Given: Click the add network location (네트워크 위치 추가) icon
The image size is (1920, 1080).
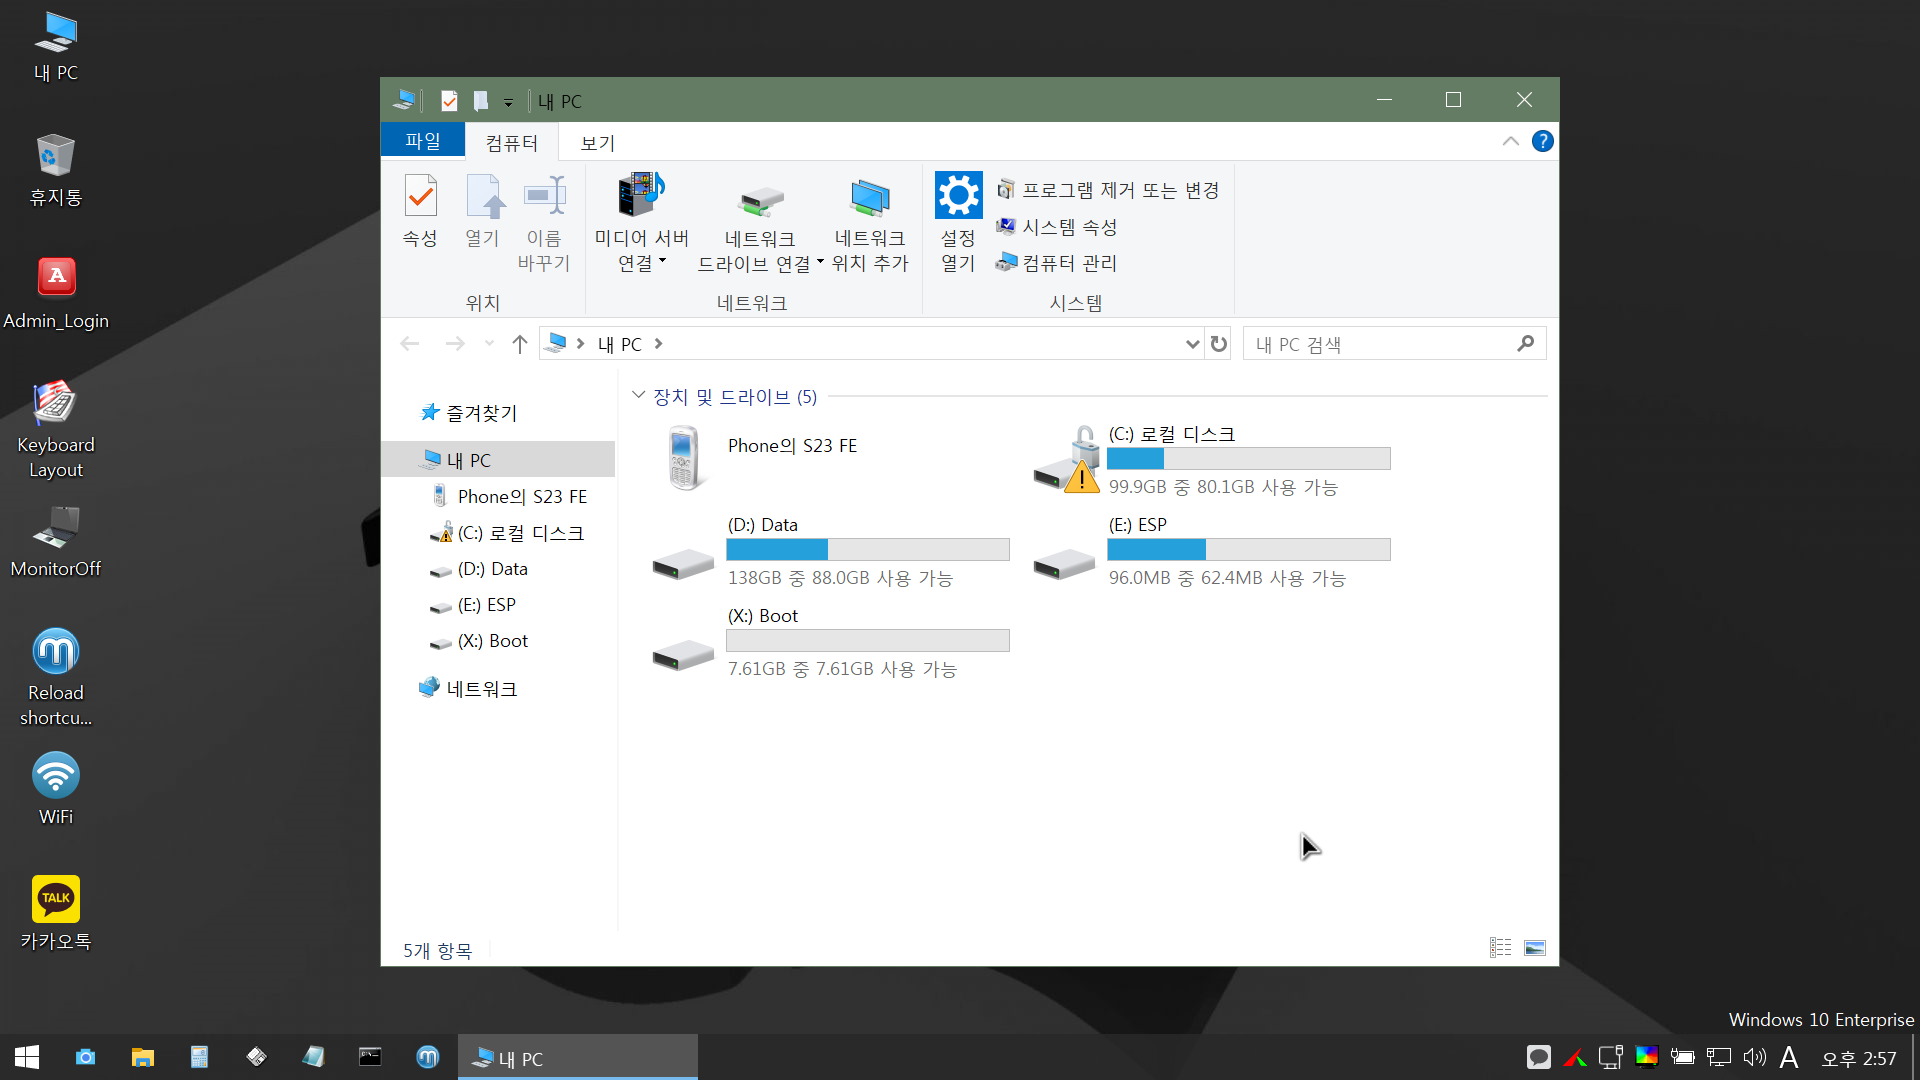Looking at the screenshot, I should point(869,198).
